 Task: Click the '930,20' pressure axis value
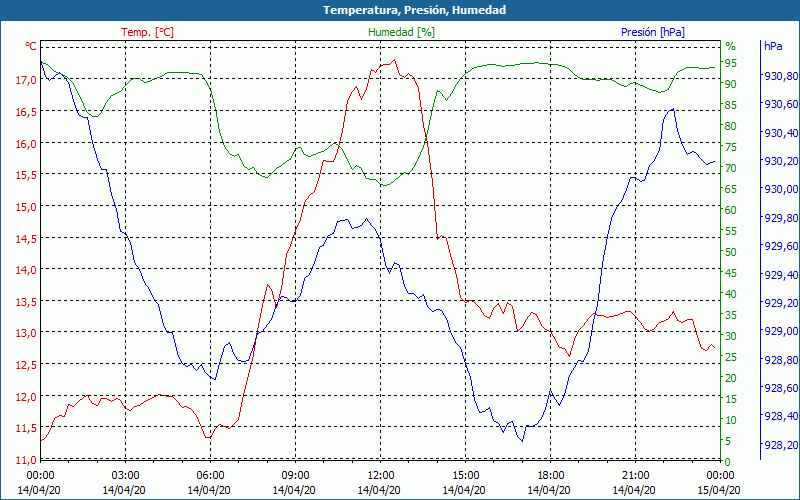coord(781,161)
